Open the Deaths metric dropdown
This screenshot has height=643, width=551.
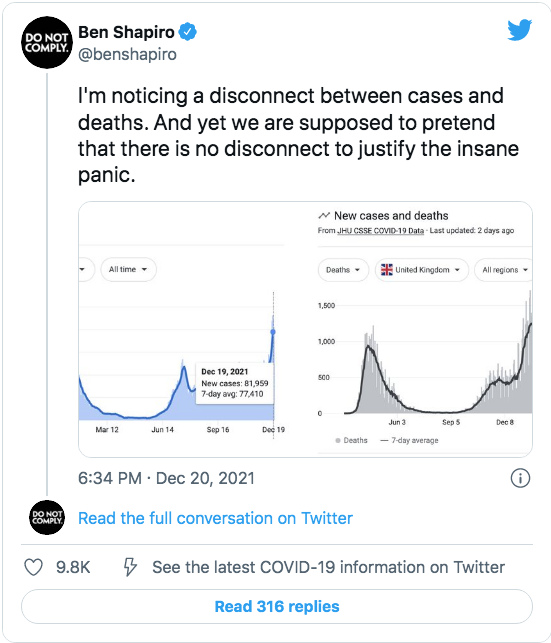pos(343,270)
